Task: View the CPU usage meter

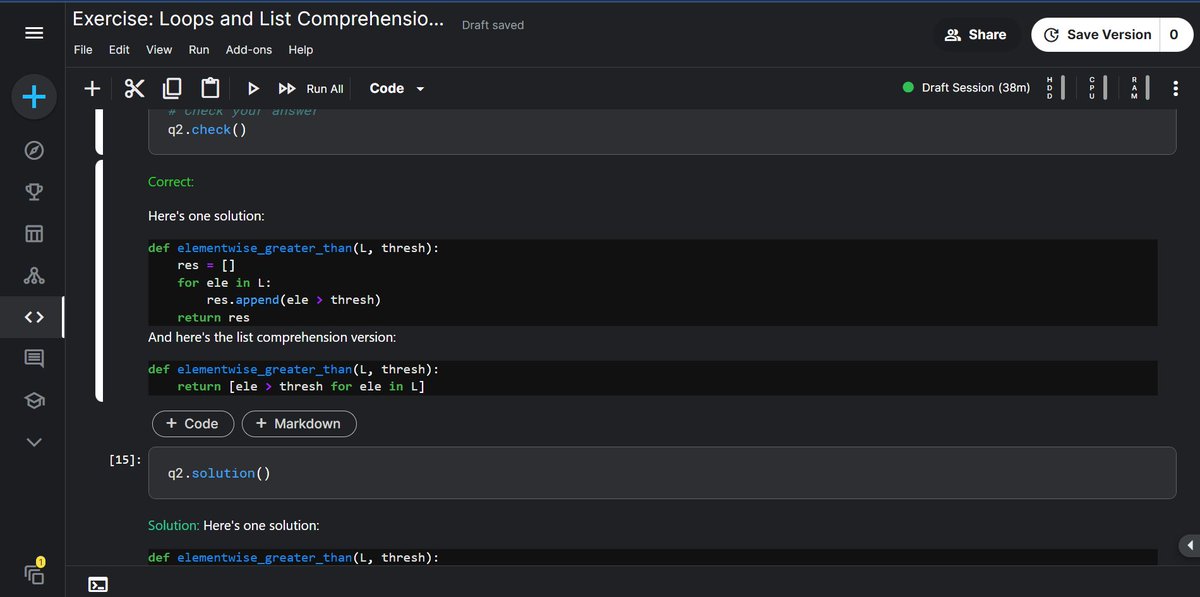Action: pyautogui.click(x=1099, y=88)
